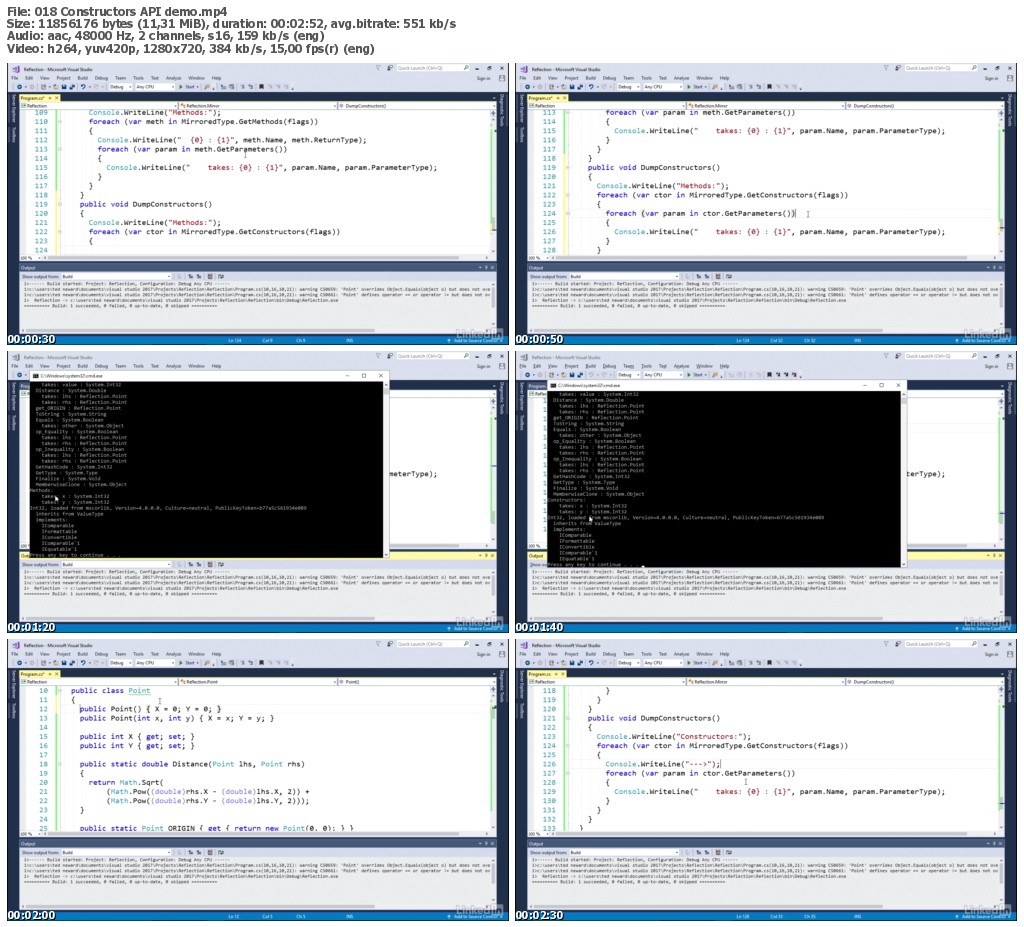Toggle Output panel auto-hide pin, 00:00:50 frame

coord(995,268)
